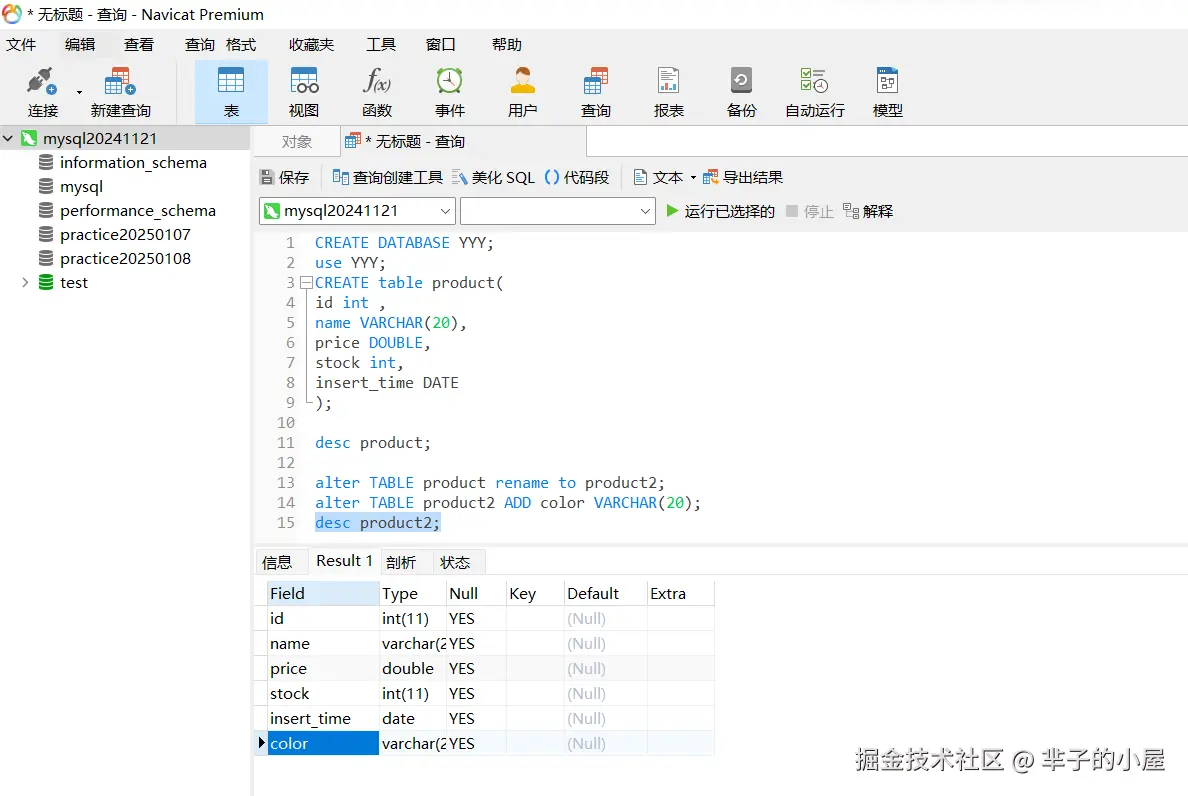Select the double type cell
This screenshot has width=1188, height=796.
(412, 669)
